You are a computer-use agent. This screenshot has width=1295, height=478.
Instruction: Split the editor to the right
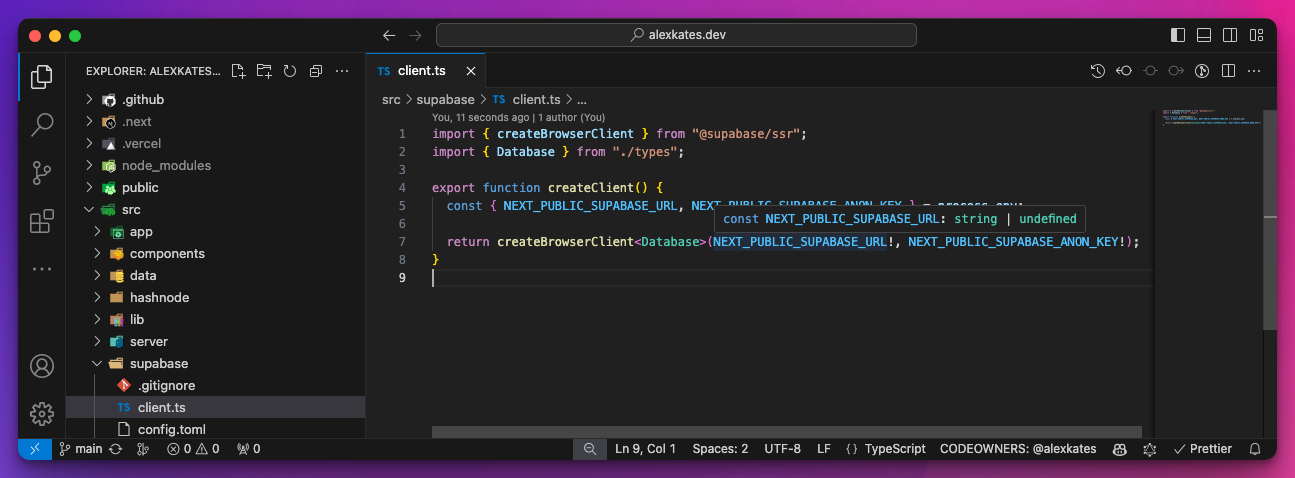click(1229, 71)
